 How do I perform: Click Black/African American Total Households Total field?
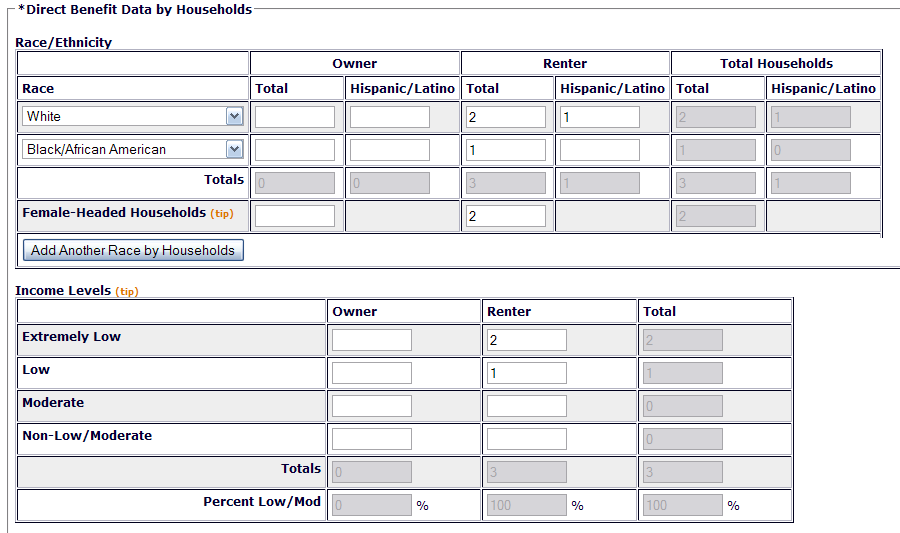coord(716,150)
